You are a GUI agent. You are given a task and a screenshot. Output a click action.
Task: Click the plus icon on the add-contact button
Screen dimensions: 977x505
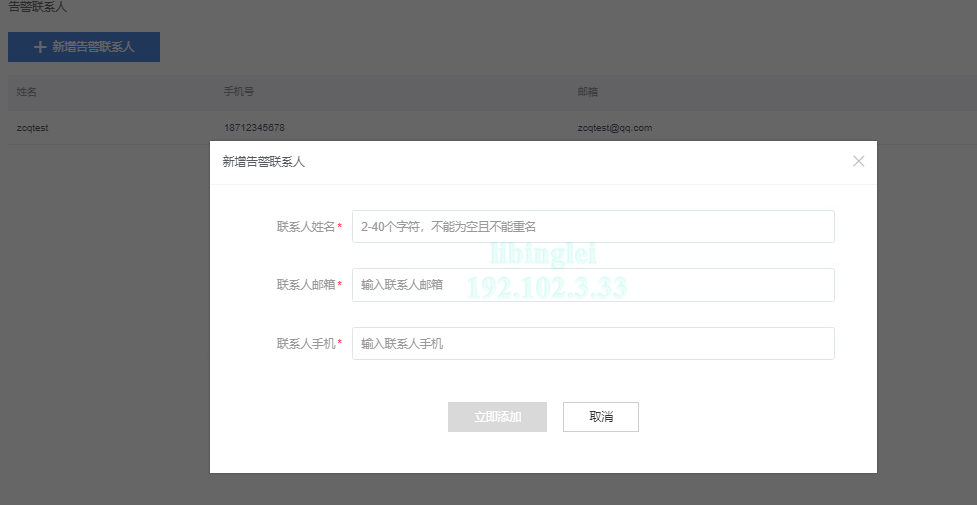click(40, 47)
